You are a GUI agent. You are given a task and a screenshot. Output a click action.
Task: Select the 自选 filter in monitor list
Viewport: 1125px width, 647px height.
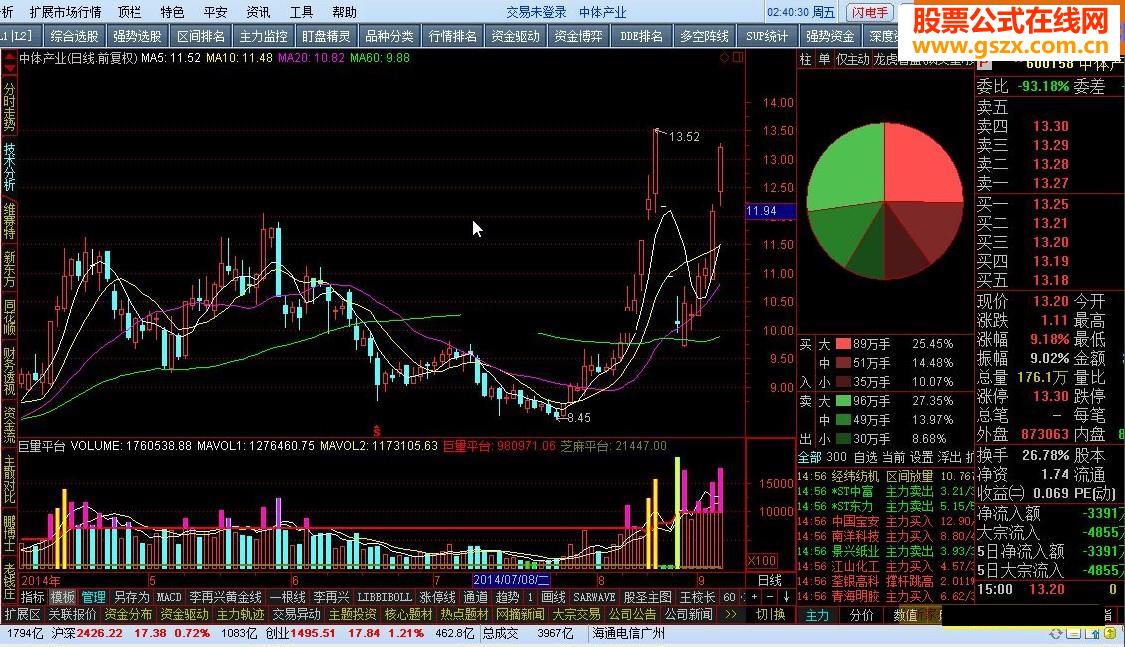click(x=865, y=457)
